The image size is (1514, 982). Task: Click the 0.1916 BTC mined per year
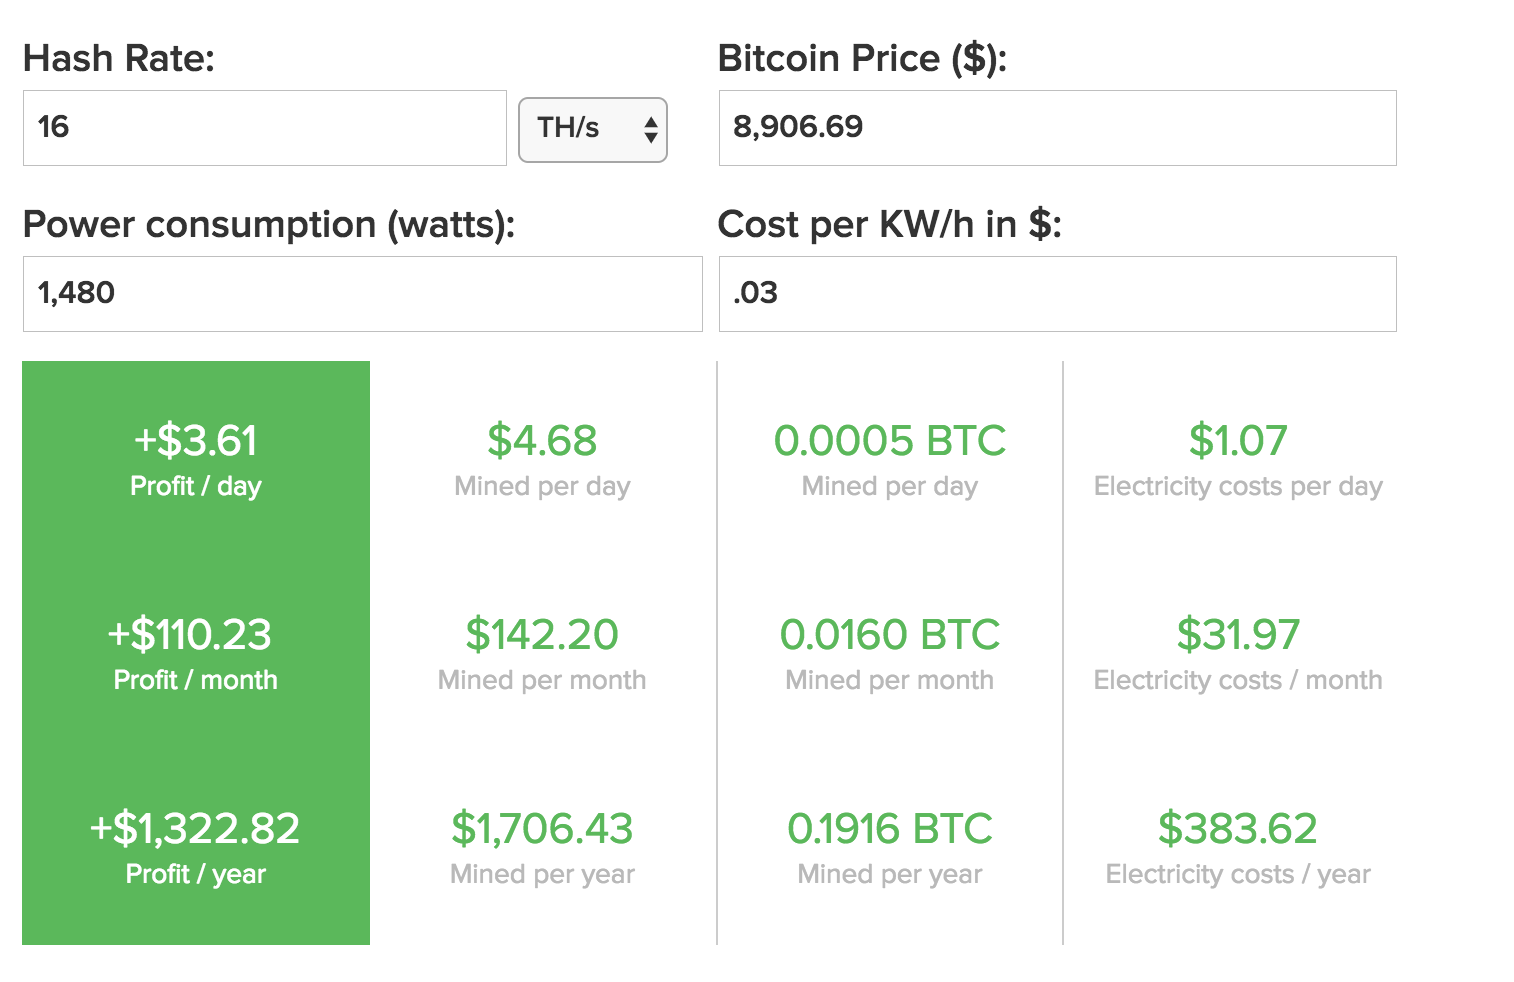890,829
